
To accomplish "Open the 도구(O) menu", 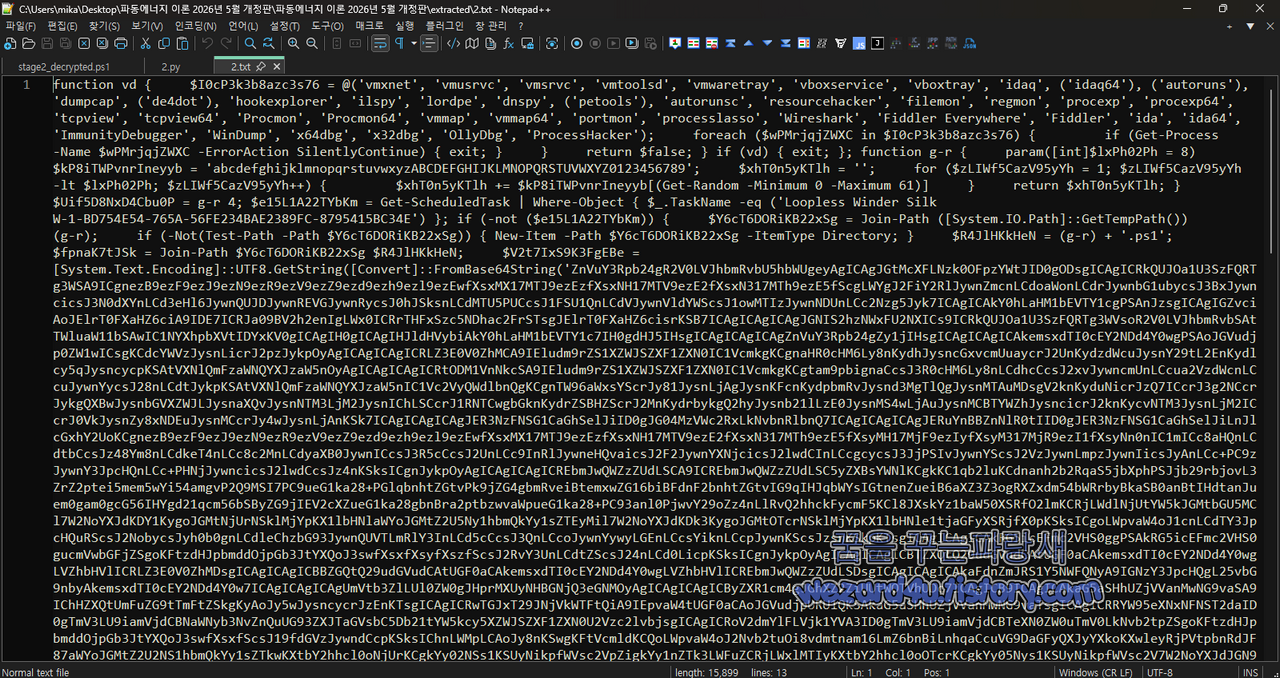I will click(328, 25).
